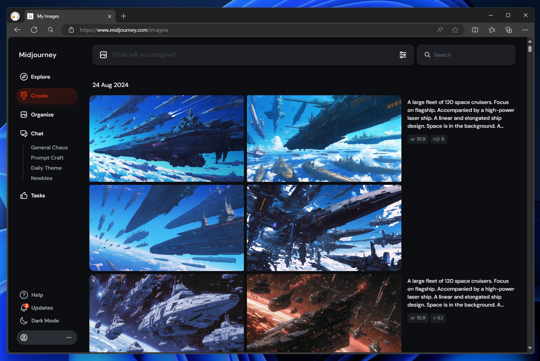Open Updates notifications
Image resolution: width=540 pixels, height=361 pixels.
tap(36, 308)
